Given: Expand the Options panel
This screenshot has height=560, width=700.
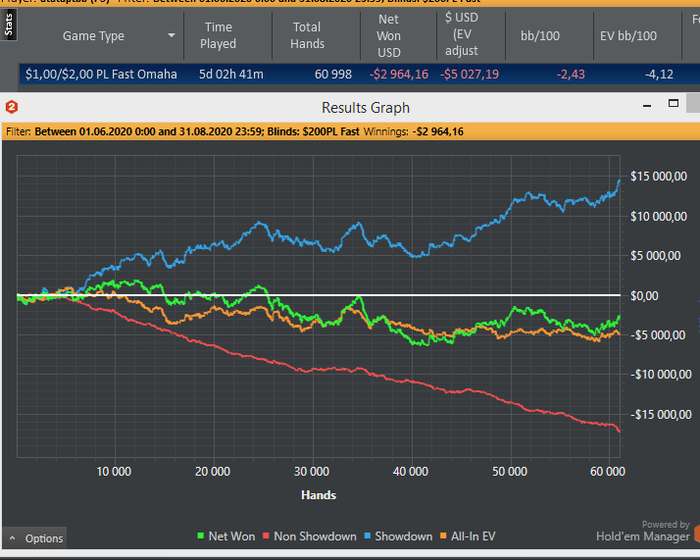Looking at the screenshot, I should point(35,538).
